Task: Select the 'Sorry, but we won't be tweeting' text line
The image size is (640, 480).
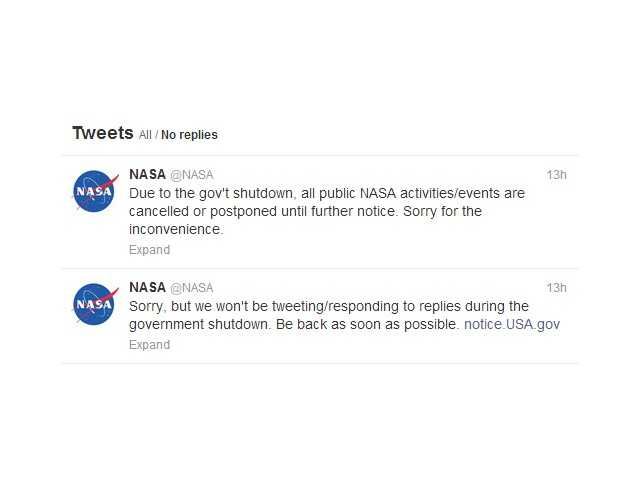Action: pyautogui.click(x=329, y=306)
